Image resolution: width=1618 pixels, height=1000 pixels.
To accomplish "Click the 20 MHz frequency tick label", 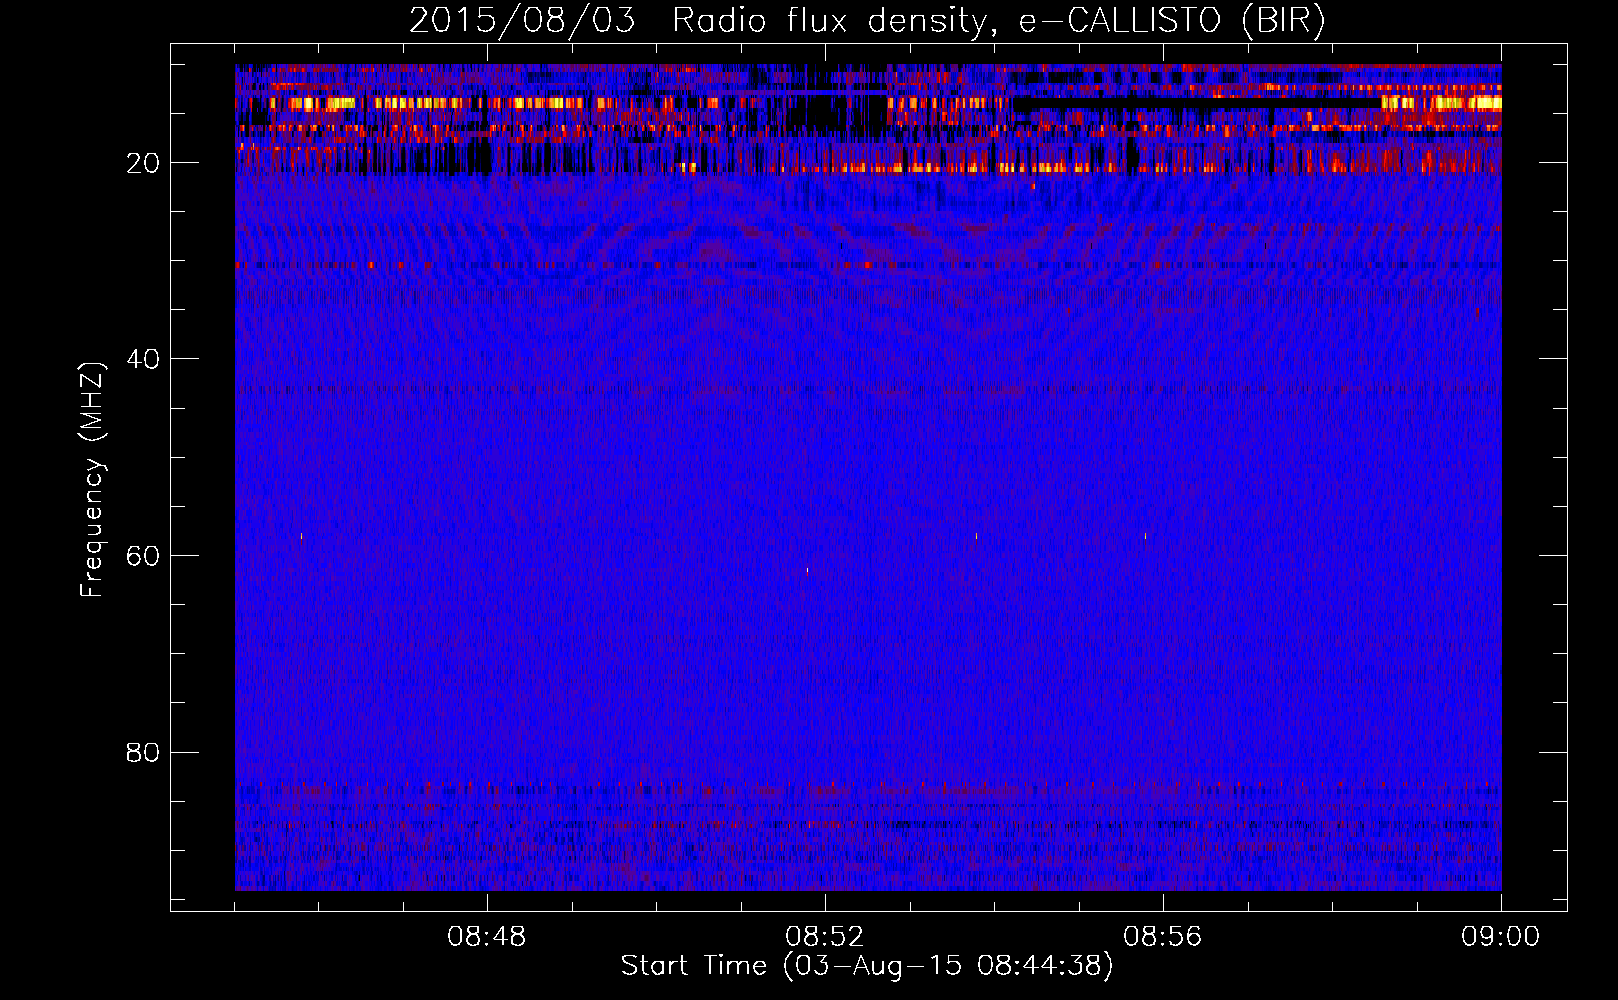I will 144,163.
